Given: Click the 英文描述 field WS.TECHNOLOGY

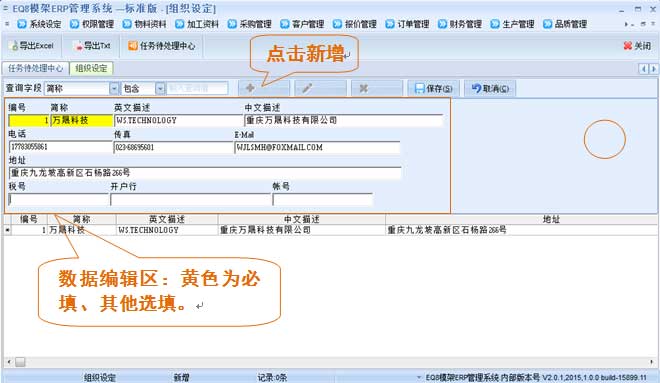Looking at the screenshot, I should 178,120.
